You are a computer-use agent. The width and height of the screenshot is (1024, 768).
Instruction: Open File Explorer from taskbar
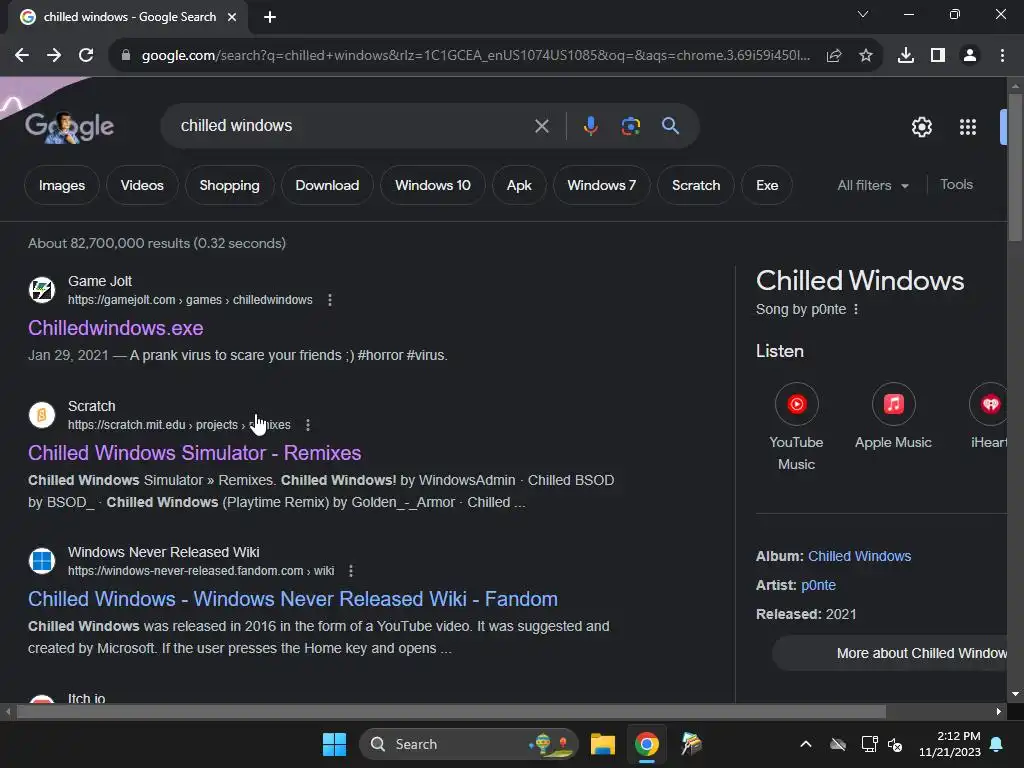pos(603,744)
